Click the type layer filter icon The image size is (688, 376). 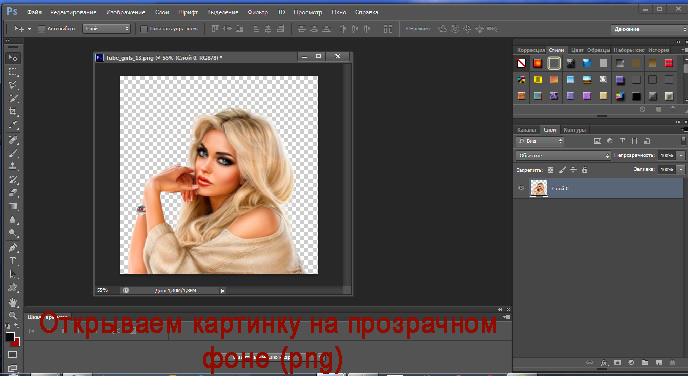tap(622, 141)
